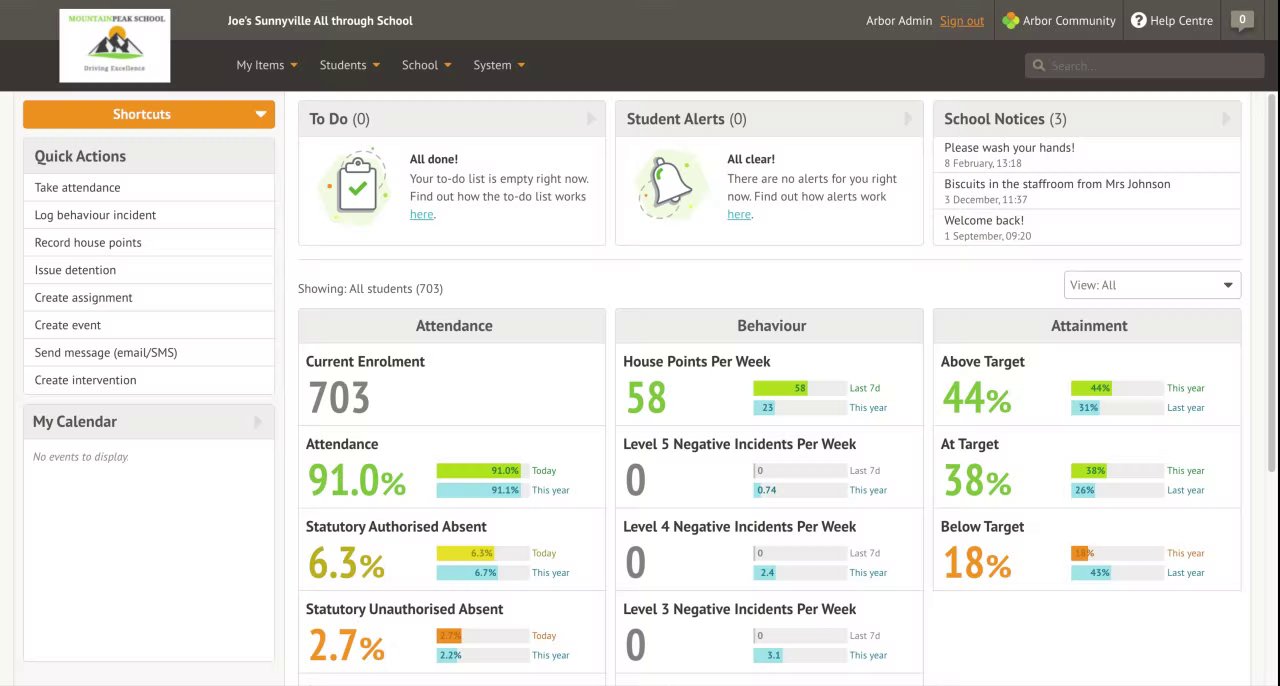Expand the School Notices panel arrow
This screenshot has height=686, width=1280.
1226,119
